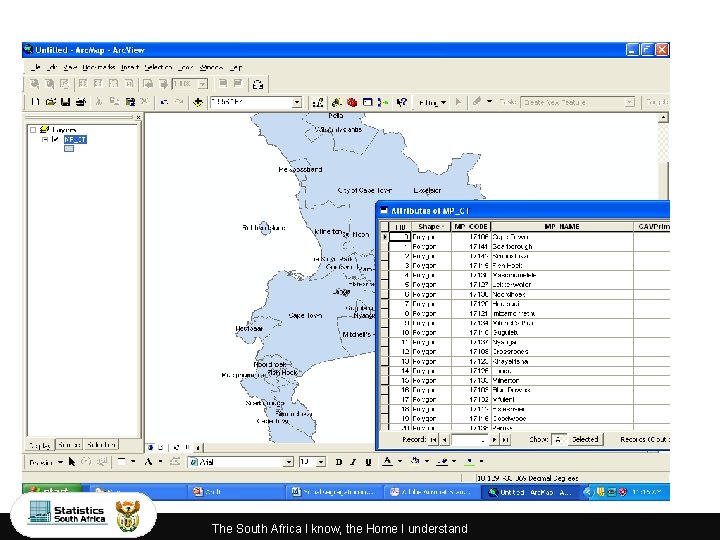The width and height of the screenshot is (720, 540).
Task: Click the font color swatch button
Action: pyautogui.click(x=388, y=461)
